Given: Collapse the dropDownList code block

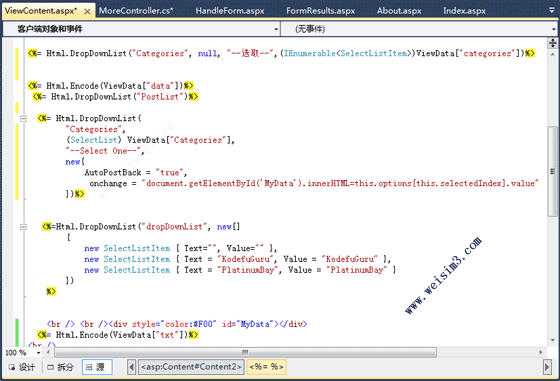Looking at the screenshot, I should 23,227.
